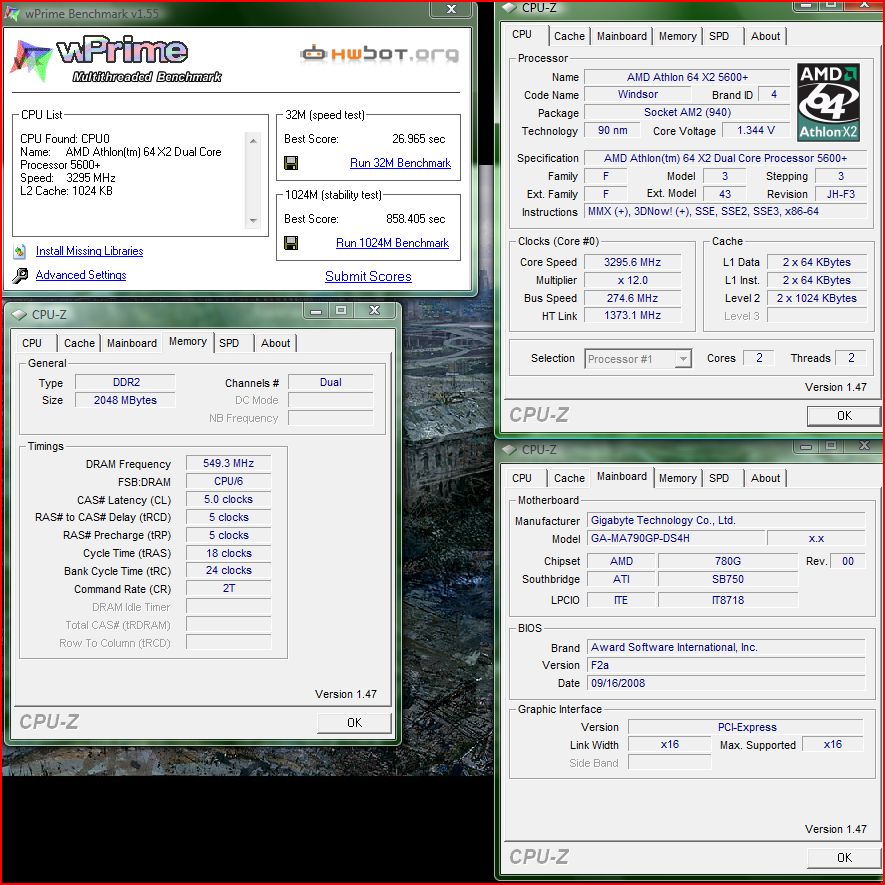Viewport: 885px width, 885px height.
Task: Click the AMD Athlon X2 processor logo
Action: click(x=828, y=102)
